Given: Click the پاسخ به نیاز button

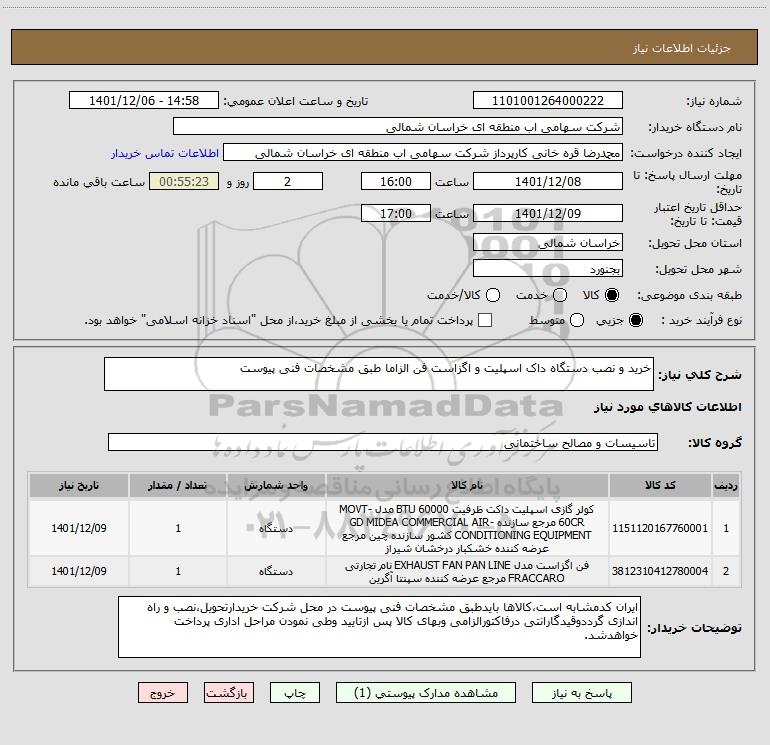Looking at the screenshot, I should 582,692.
